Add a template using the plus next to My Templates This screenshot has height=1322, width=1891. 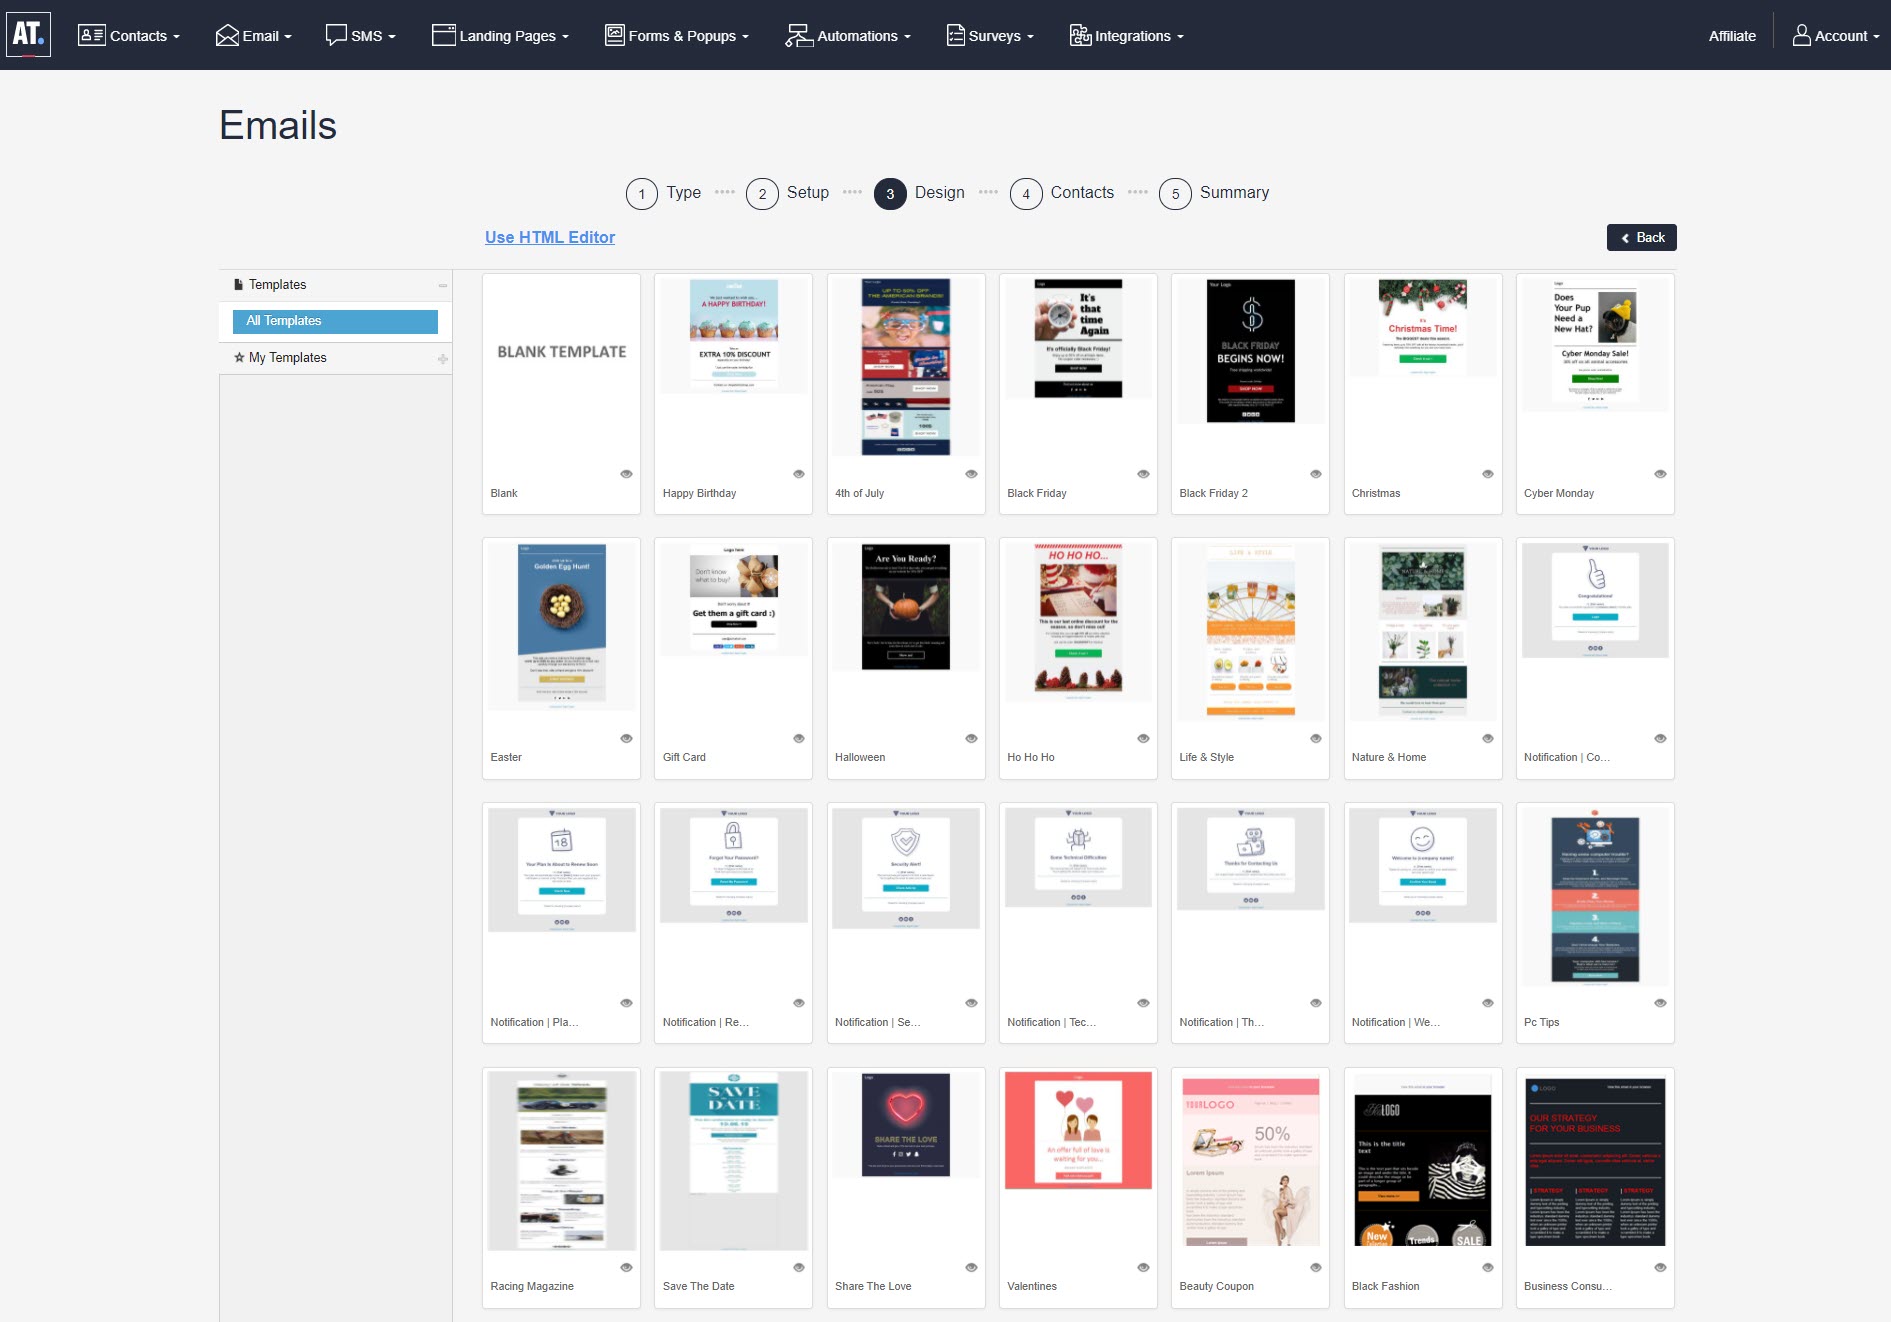click(441, 358)
